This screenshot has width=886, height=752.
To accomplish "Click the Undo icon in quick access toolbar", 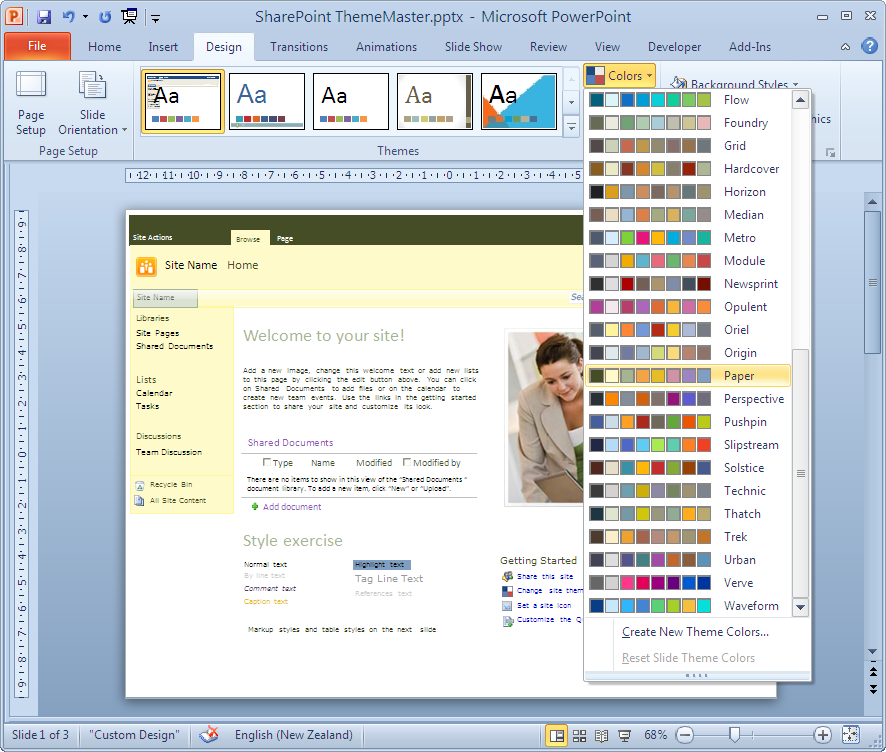I will click(68, 16).
